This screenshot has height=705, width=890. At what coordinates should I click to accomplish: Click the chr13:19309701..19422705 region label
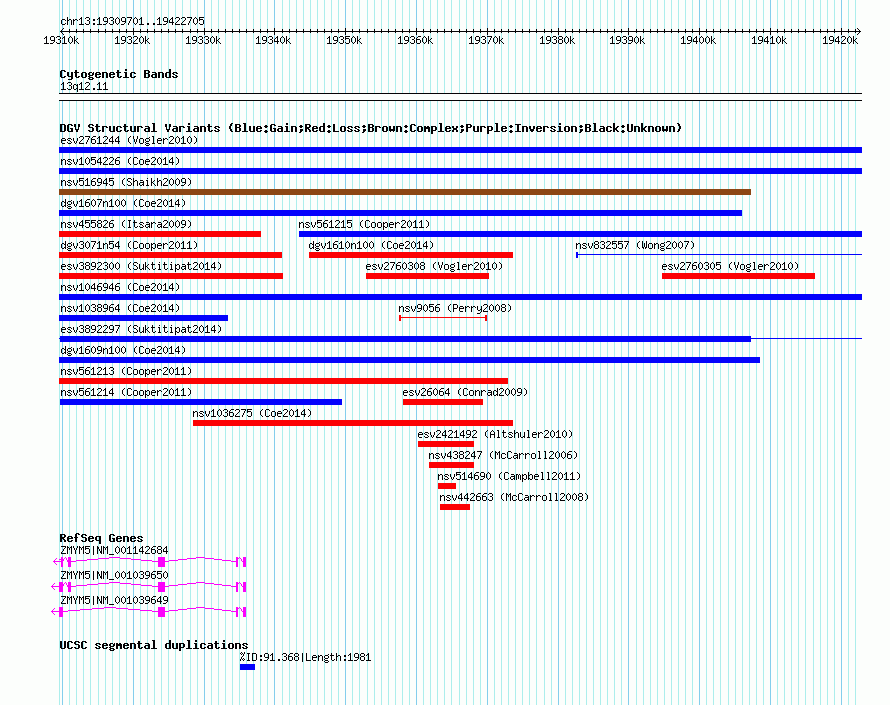pyautogui.click(x=132, y=21)
